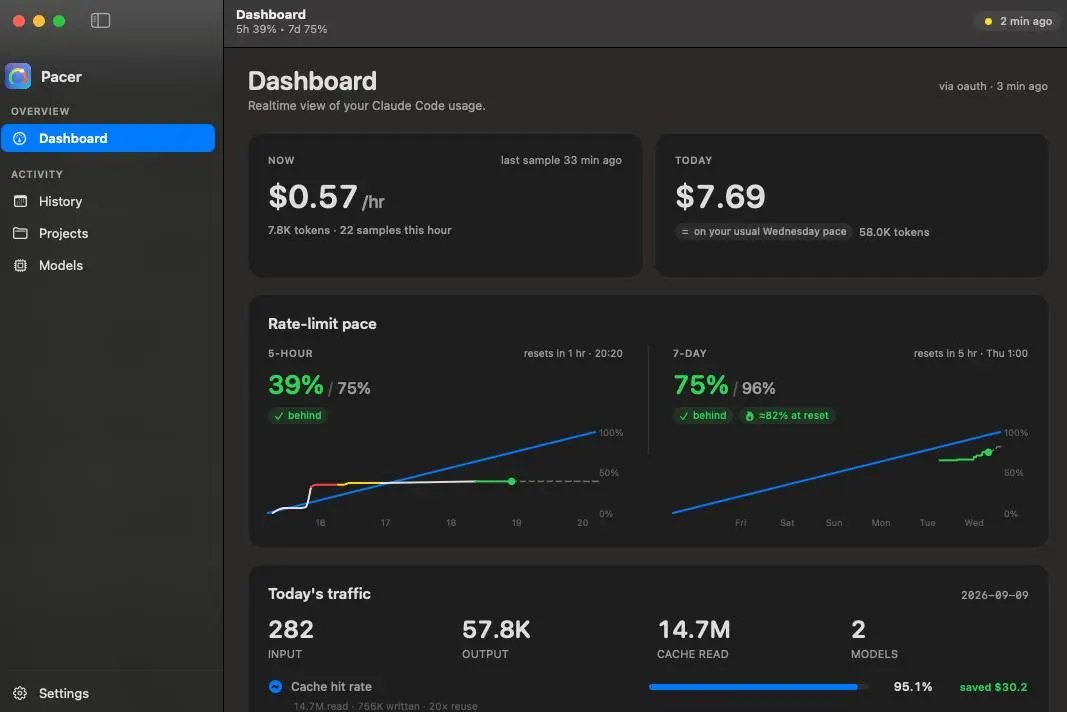This screenshot has height=712, width=1067.
Task: Click the Cache hit rate icon
Action: [275, 686]
